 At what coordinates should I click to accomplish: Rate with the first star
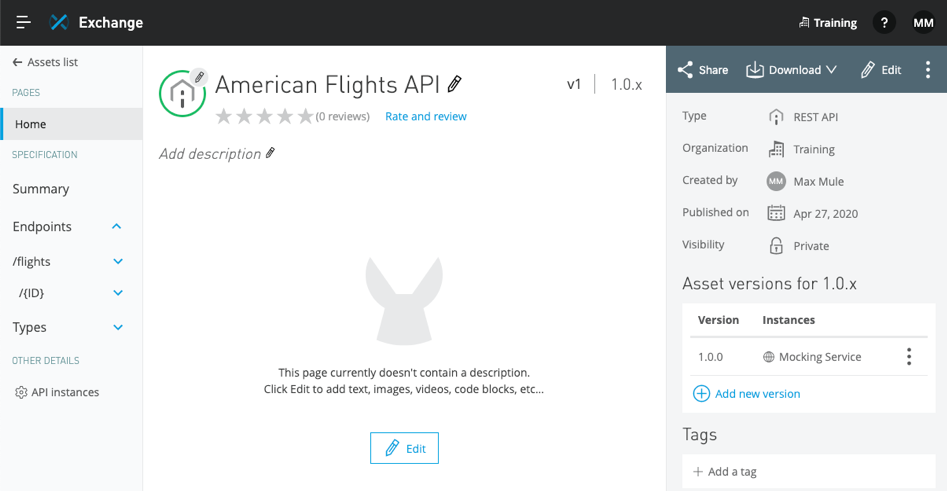pyautogui.click(x=223, y=116)
